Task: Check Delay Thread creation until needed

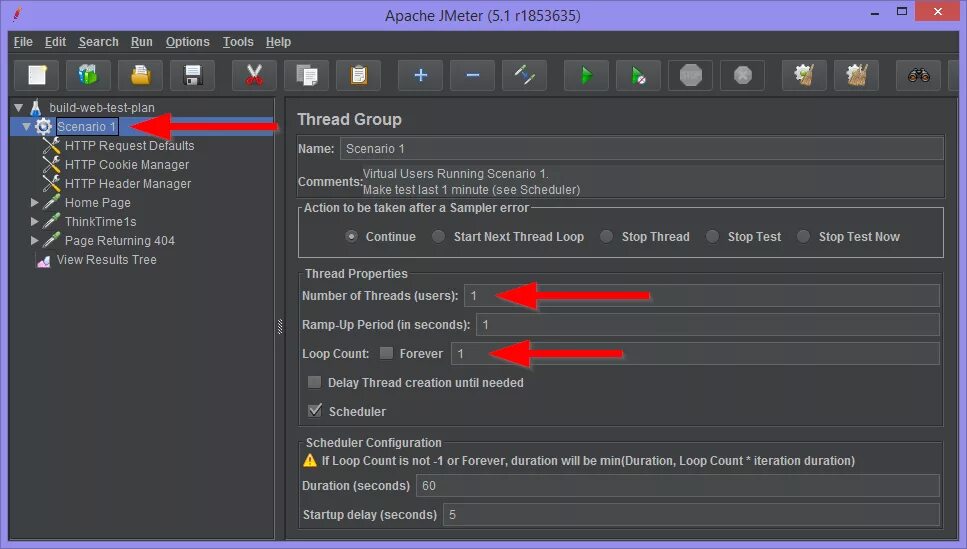Action: [x=315, y=382]
